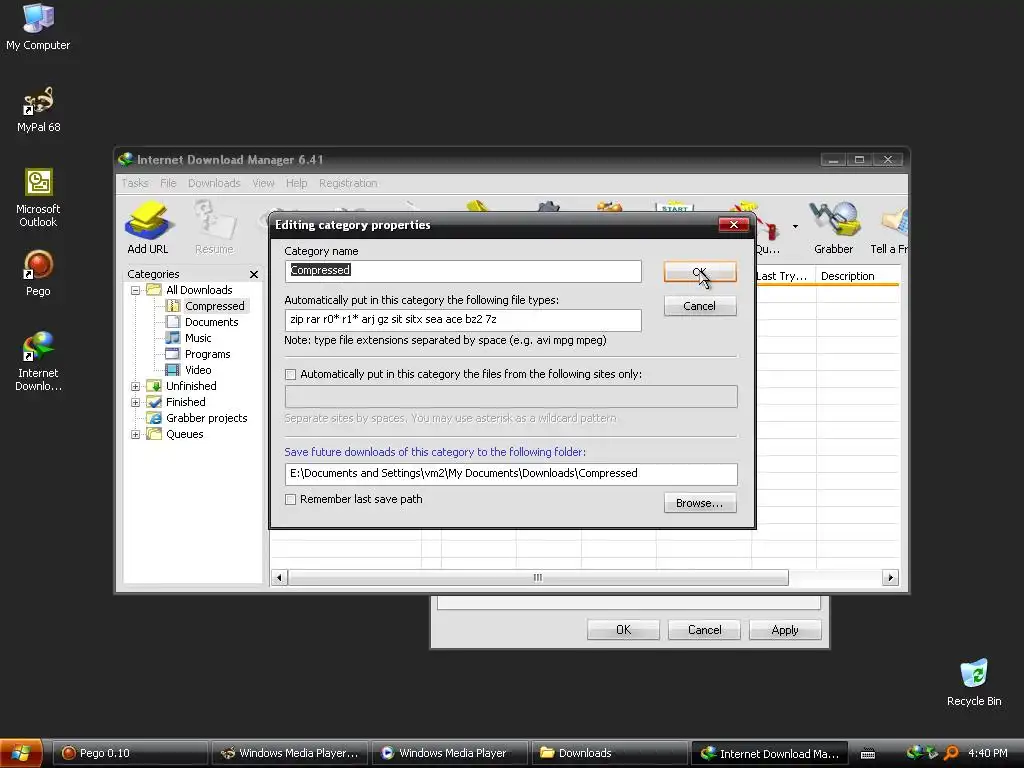1024x768 pixels.
Task: Select the Music category in the tree
Action: click(198, 338)
